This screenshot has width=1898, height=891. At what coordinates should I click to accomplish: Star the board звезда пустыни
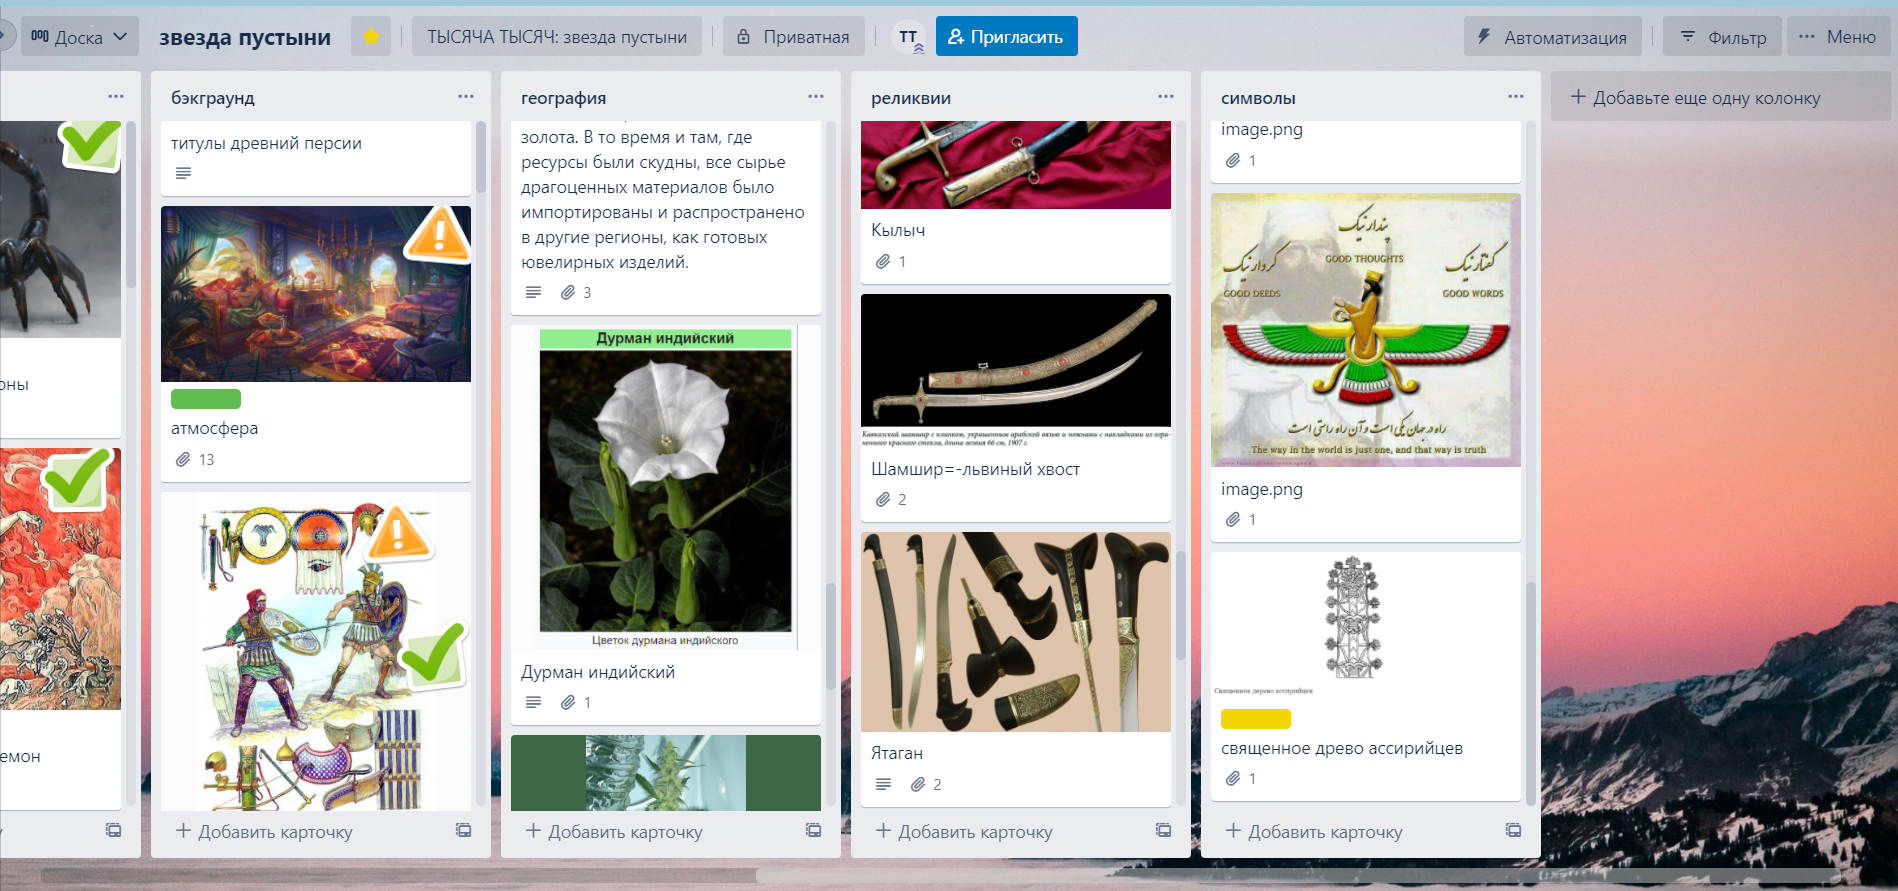(x=371, y=37)
